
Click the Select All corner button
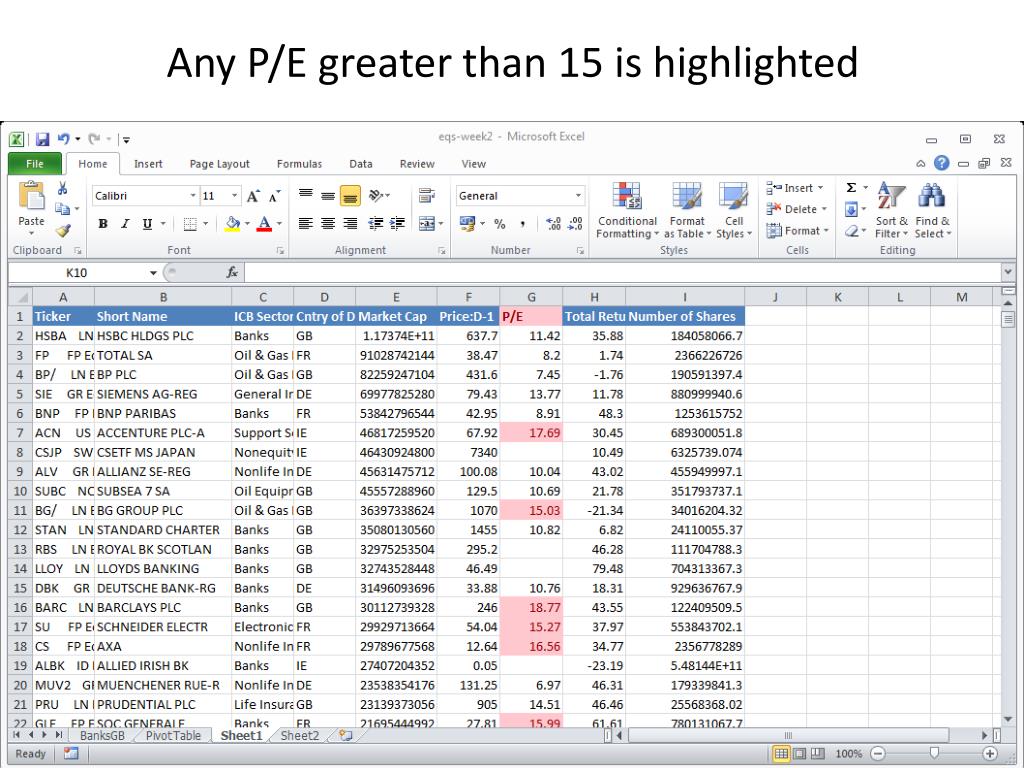[20, 297]
